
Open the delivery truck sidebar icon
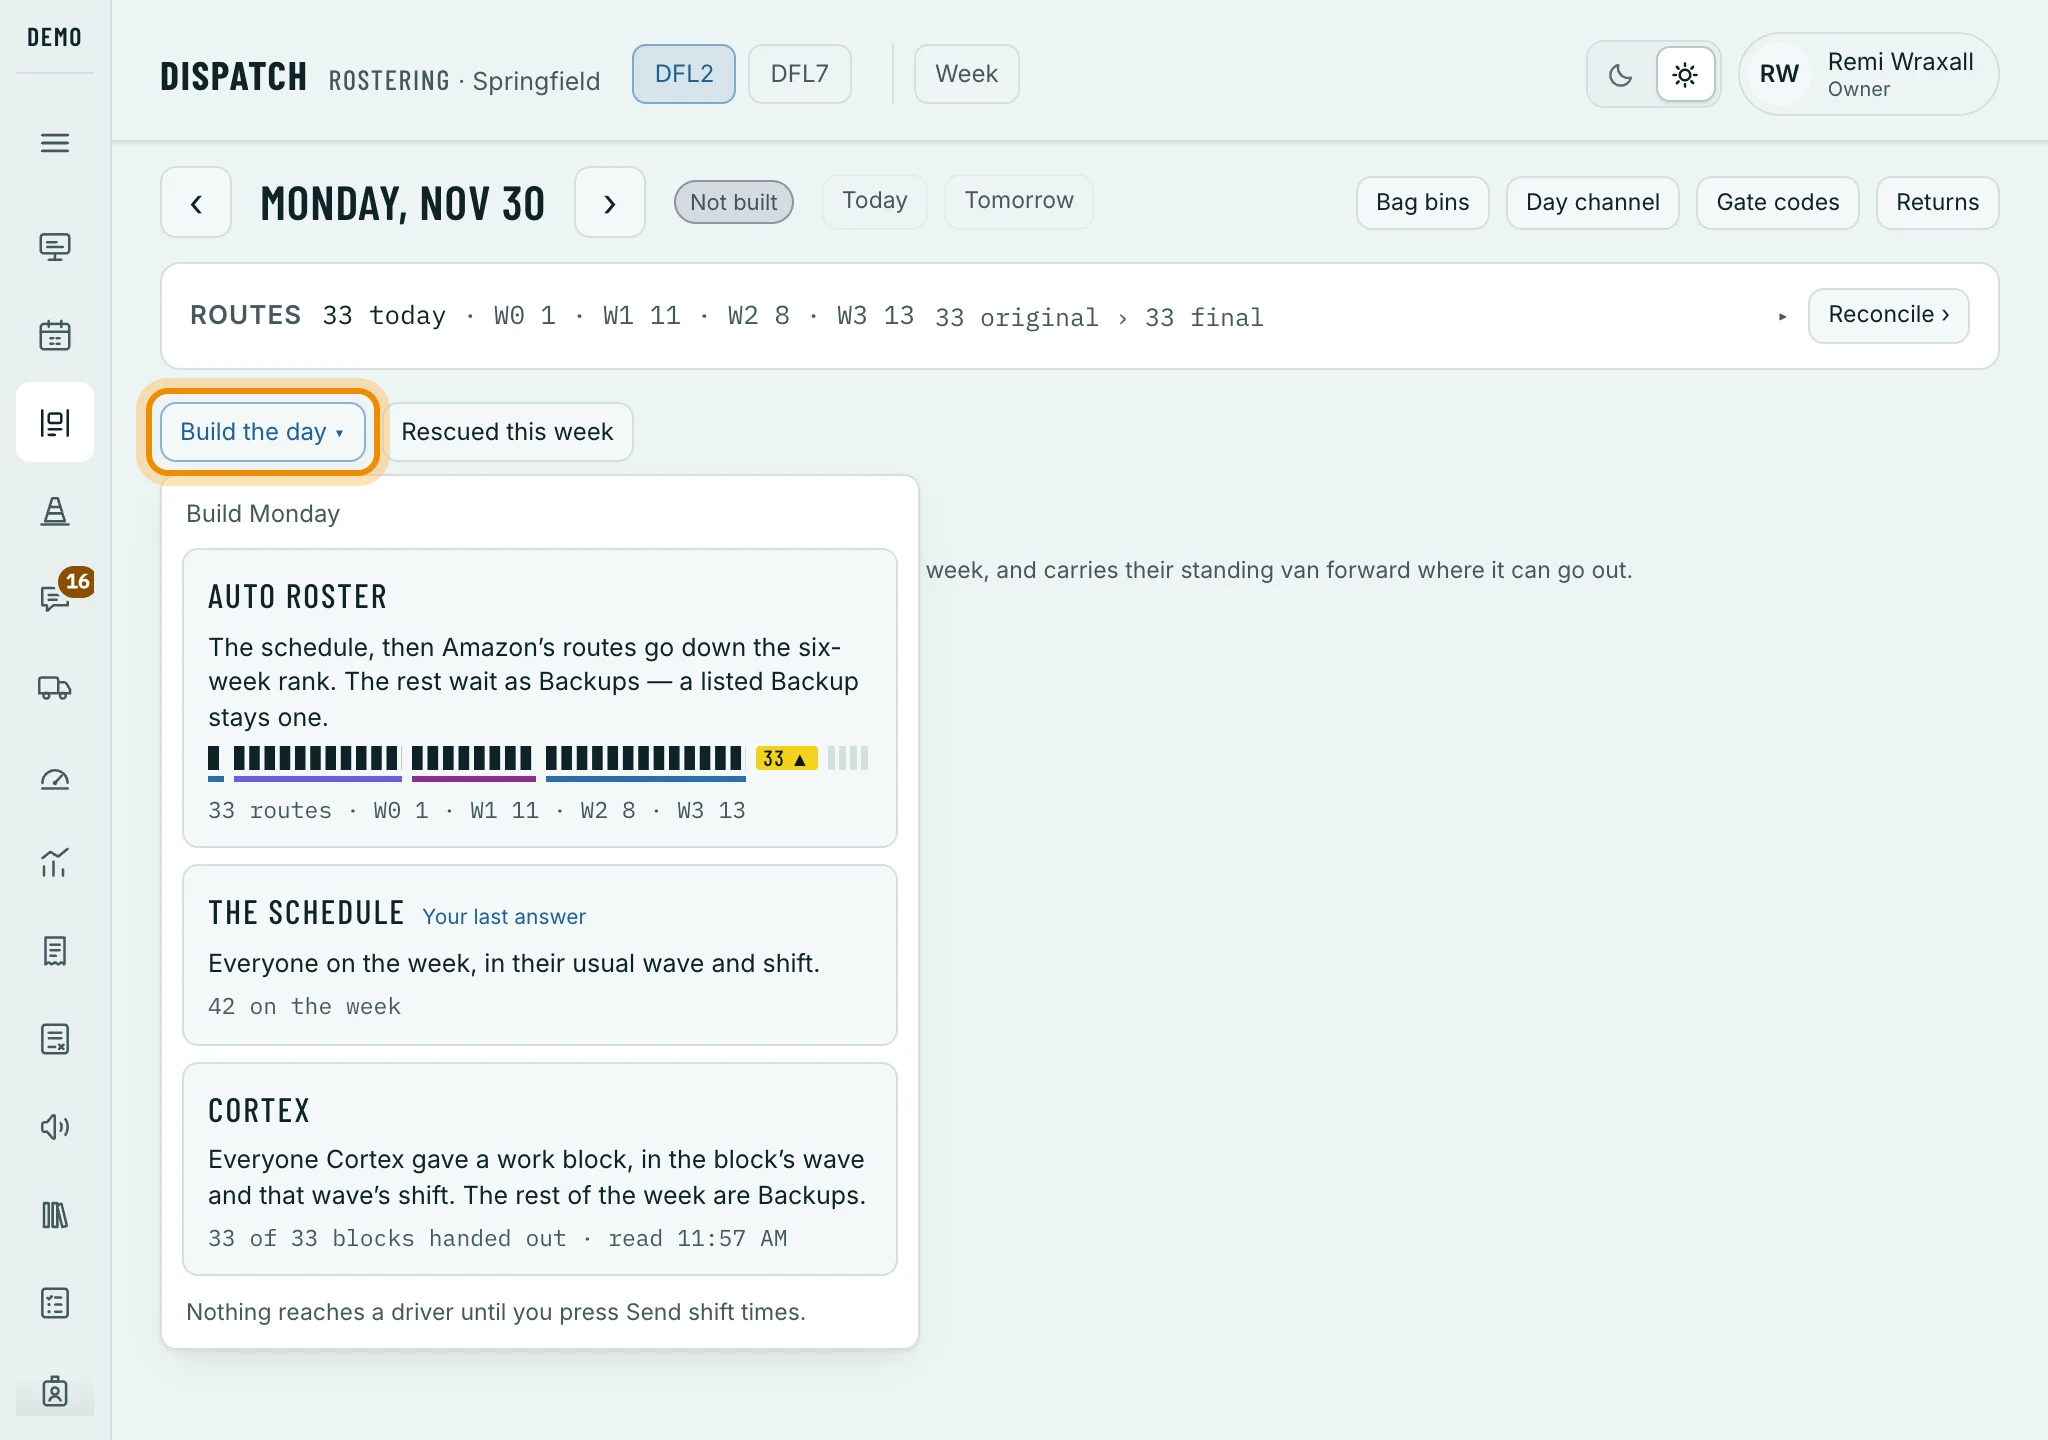pos(55,688)
